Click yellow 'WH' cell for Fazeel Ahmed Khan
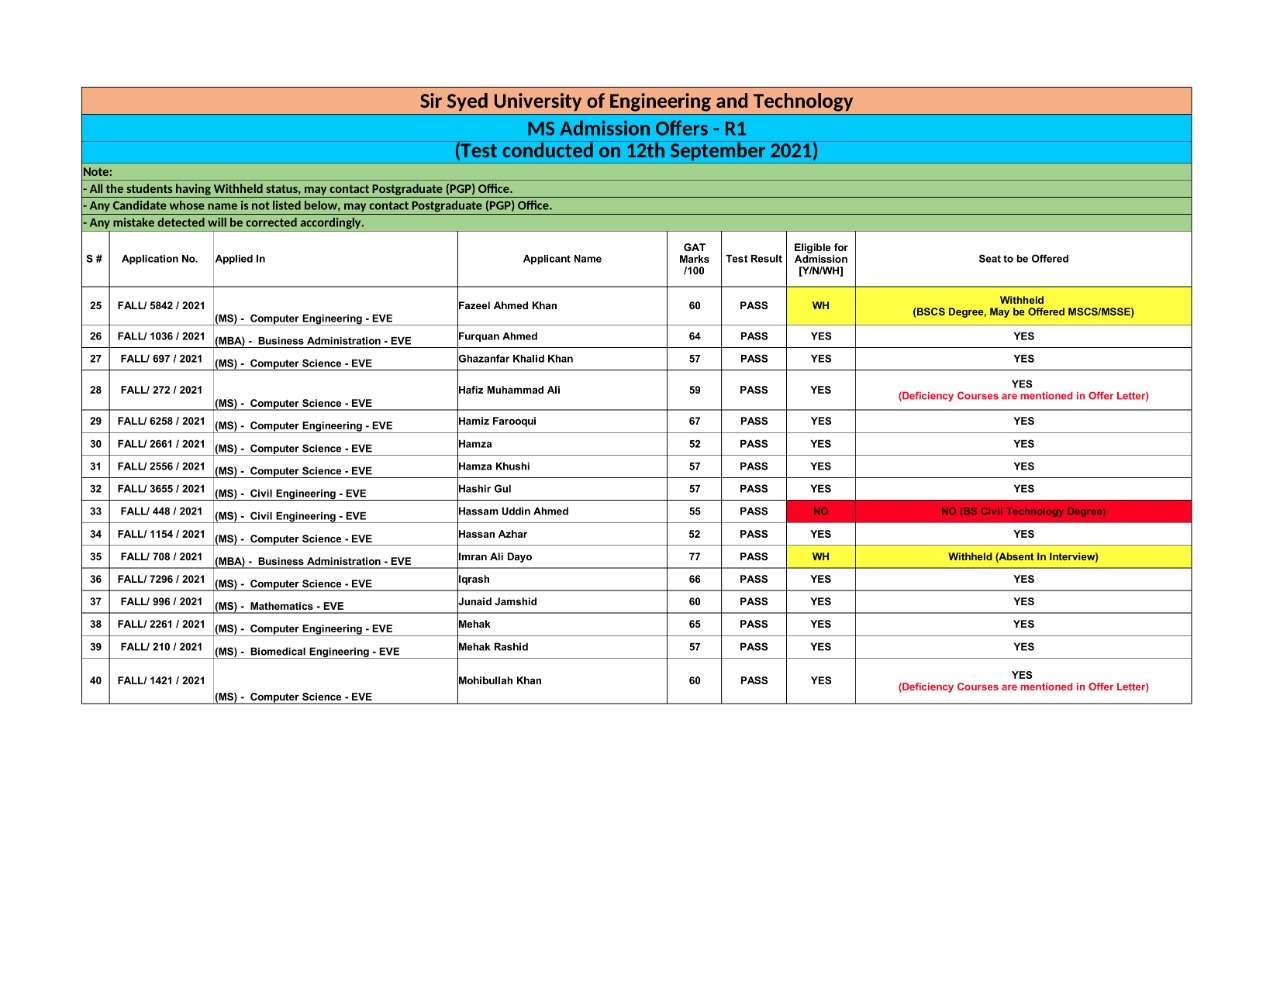1280x988 pixels. tap(821, 306)
